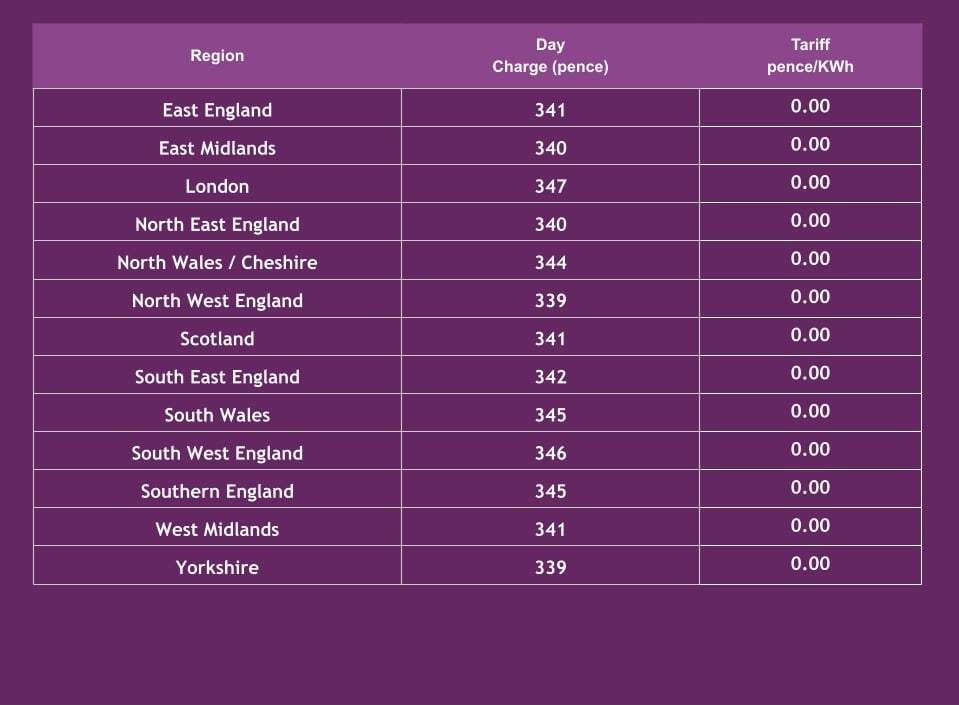The width and height of the screenshot is (959, 705).
Task: Click the Tariff pence/KWh column header
Action: coord(810,56)
